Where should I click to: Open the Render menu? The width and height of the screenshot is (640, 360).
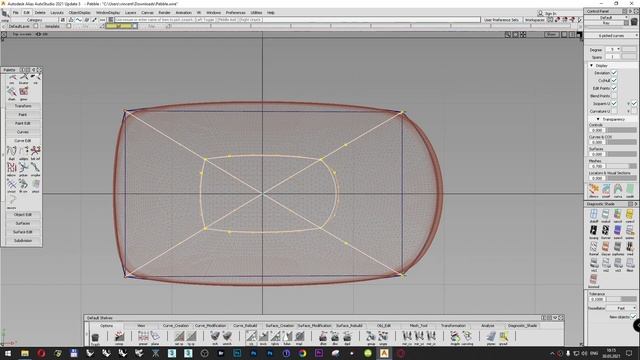click(164, 13)
